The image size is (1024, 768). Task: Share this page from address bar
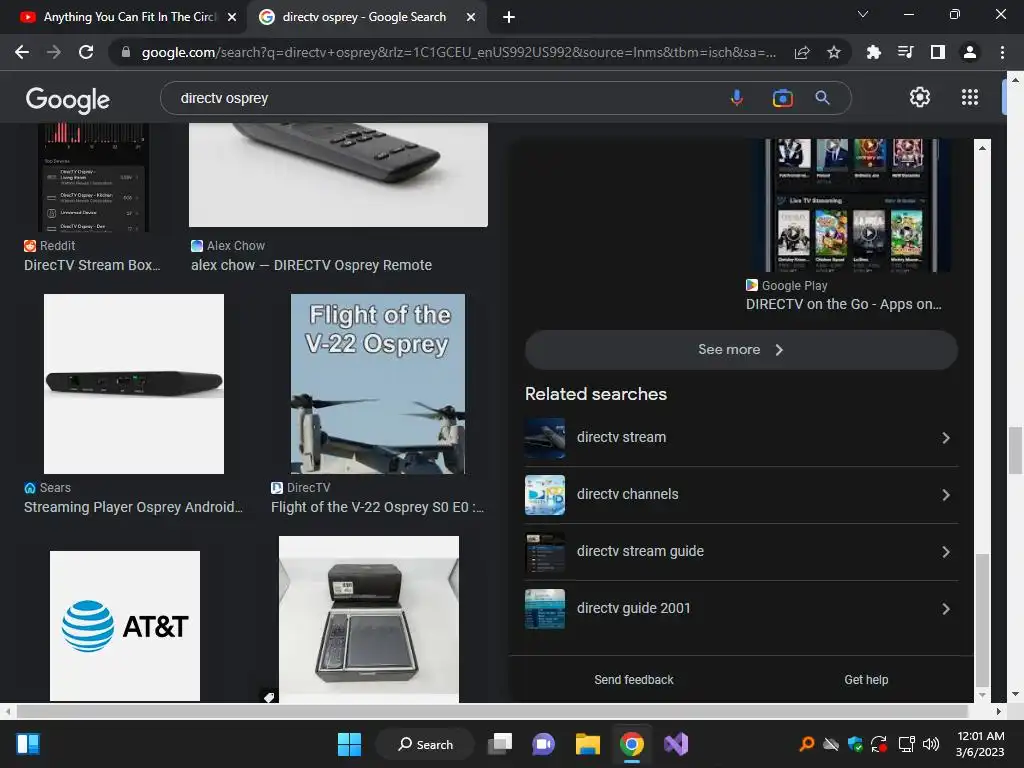click(802, 52)
